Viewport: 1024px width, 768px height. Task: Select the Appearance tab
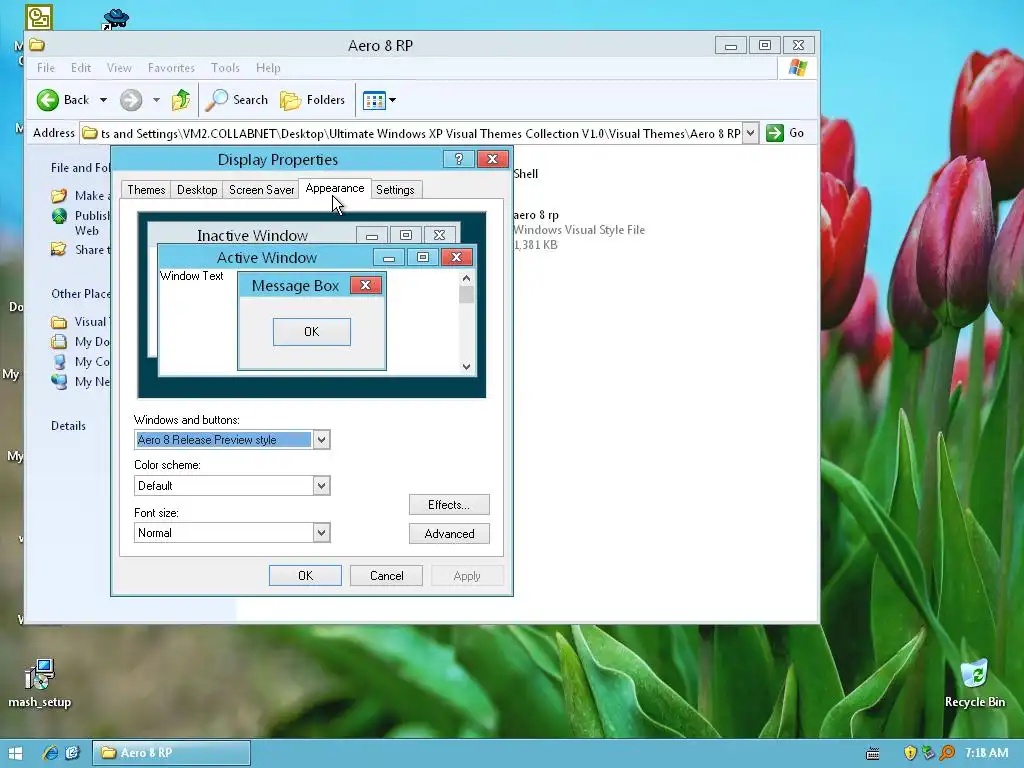pos(335,188)
